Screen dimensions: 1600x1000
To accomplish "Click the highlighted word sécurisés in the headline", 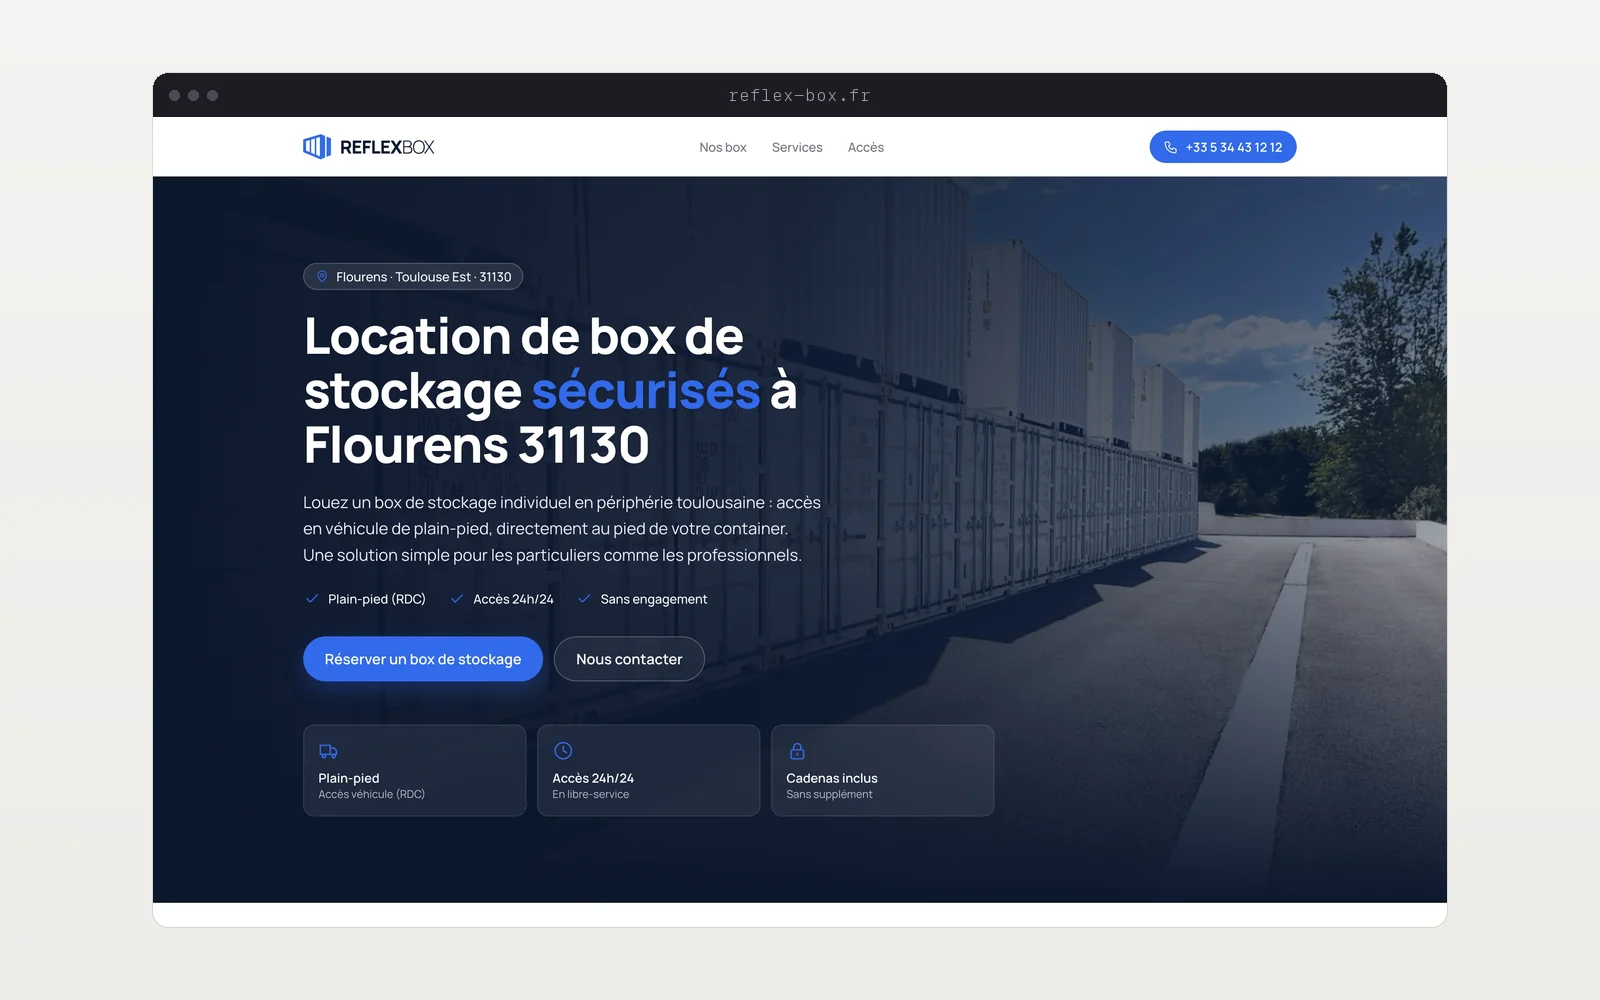I will pyautogui.click(x=646, y=391).
